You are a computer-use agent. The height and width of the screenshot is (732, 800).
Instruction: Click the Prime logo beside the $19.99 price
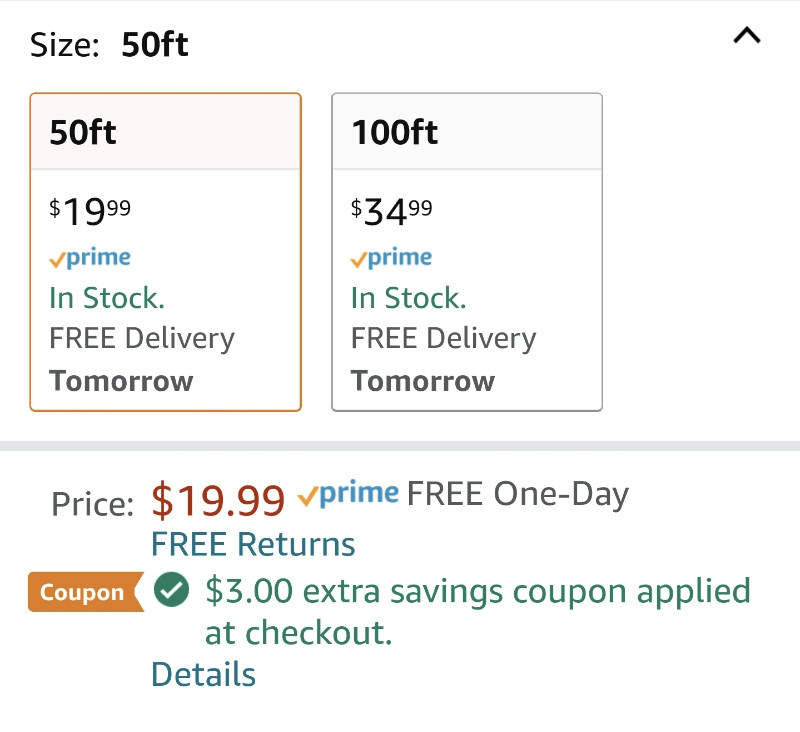click(348, 494)
